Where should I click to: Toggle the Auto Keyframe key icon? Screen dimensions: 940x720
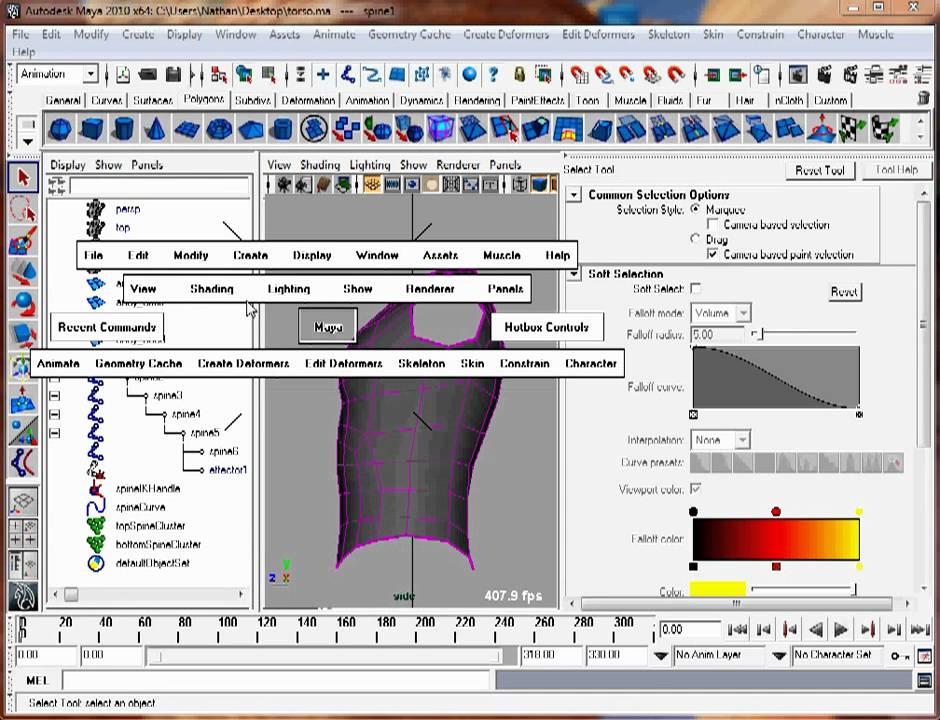point(899,656)
